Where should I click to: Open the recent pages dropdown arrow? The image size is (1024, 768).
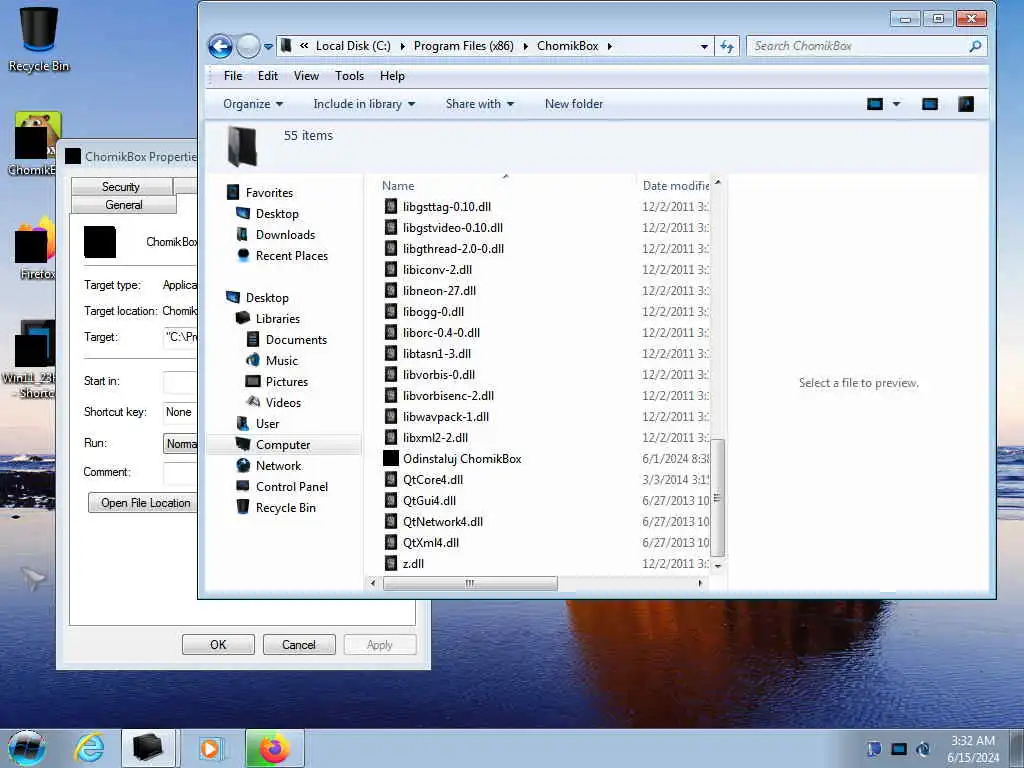click(x=268, y=47)
